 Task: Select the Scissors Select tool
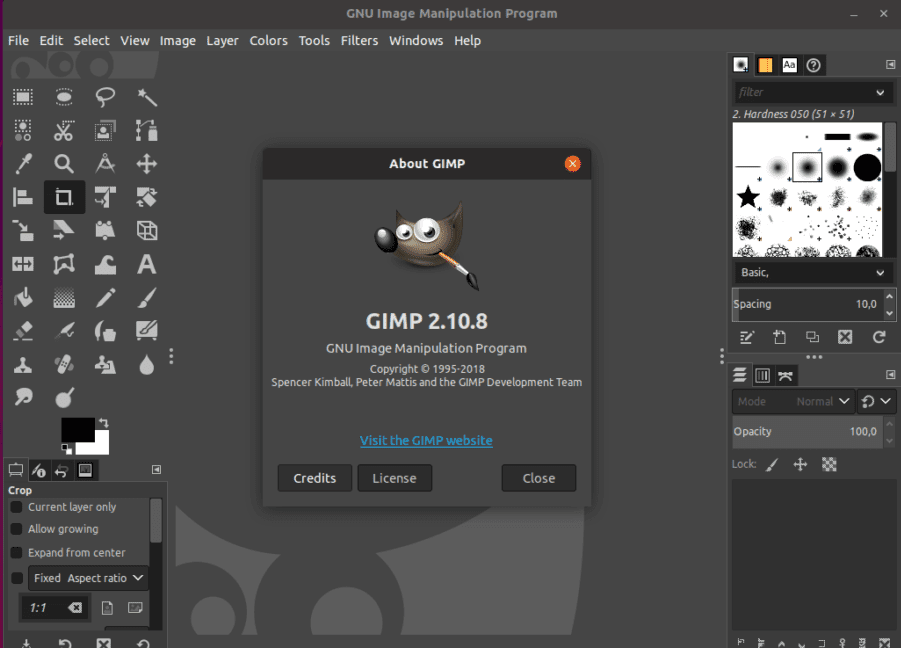point(64,130)
